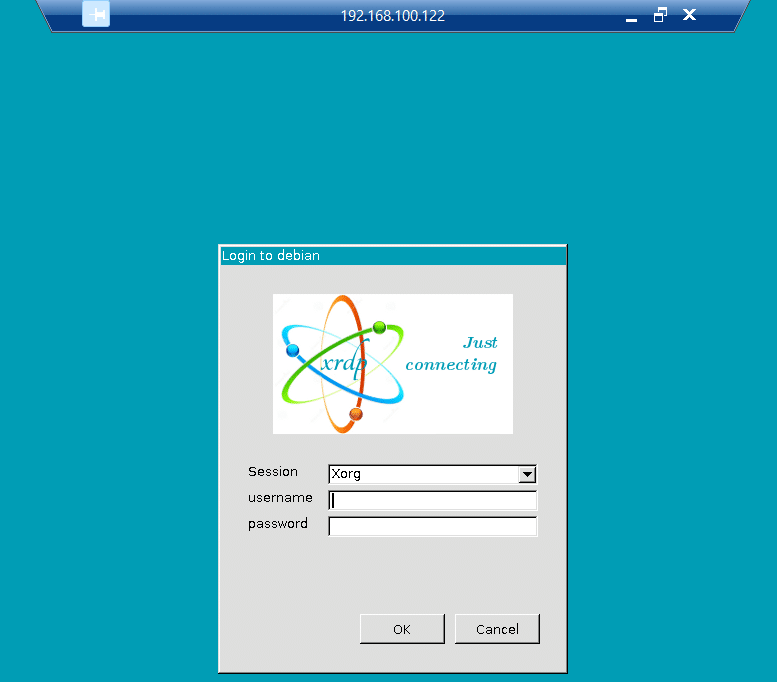Minimize the remote desktop session window
The image size is (777, 682).
(631, 16)
